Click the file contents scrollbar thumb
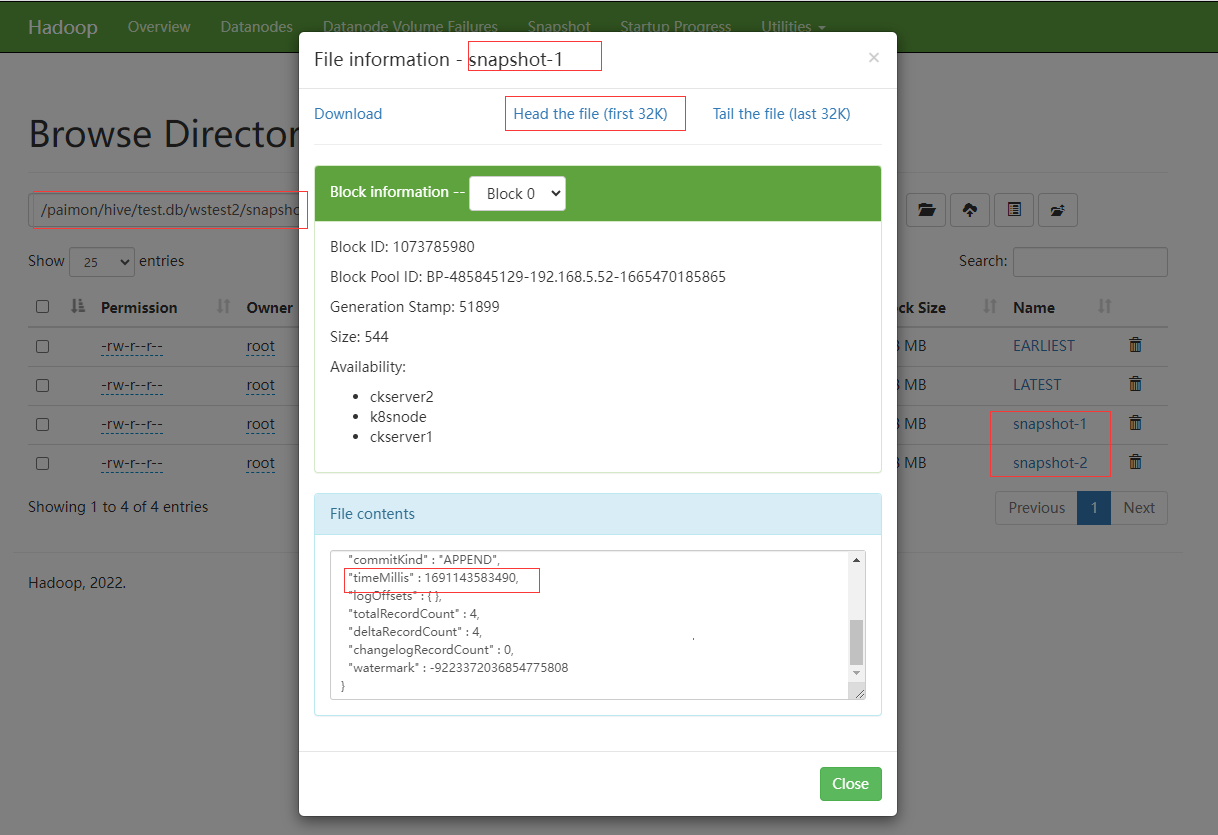Viewport: 1218px width, 835px height. pos(856,642)
